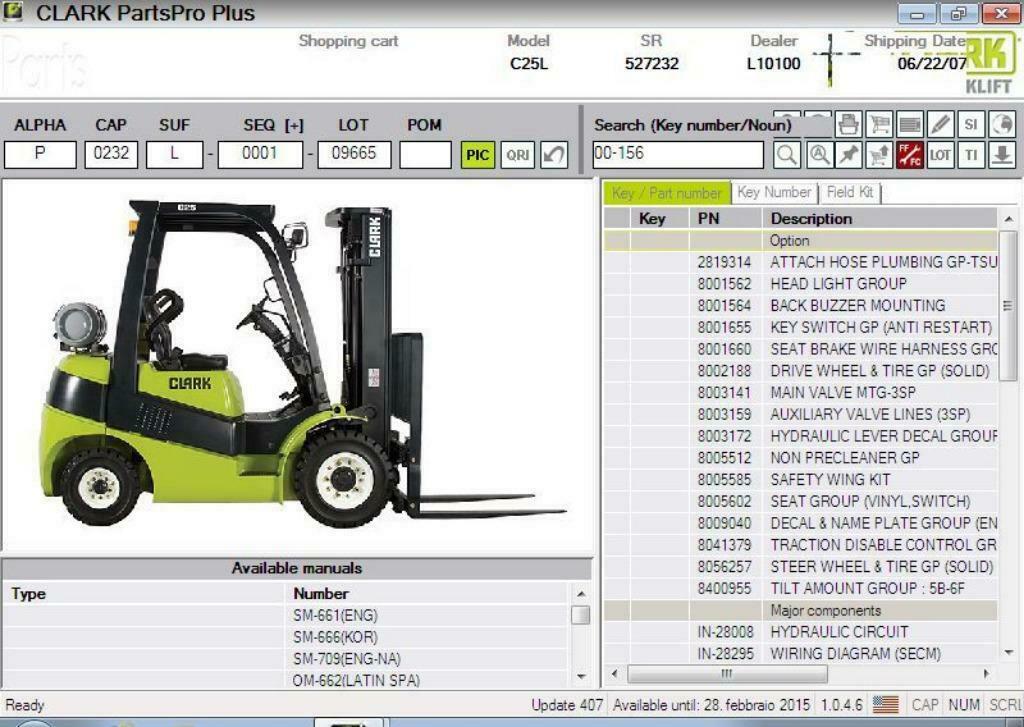
Task: Select SEAT GROUP (VINYL,SWITCH) row
Action: (x=801, y=502)
